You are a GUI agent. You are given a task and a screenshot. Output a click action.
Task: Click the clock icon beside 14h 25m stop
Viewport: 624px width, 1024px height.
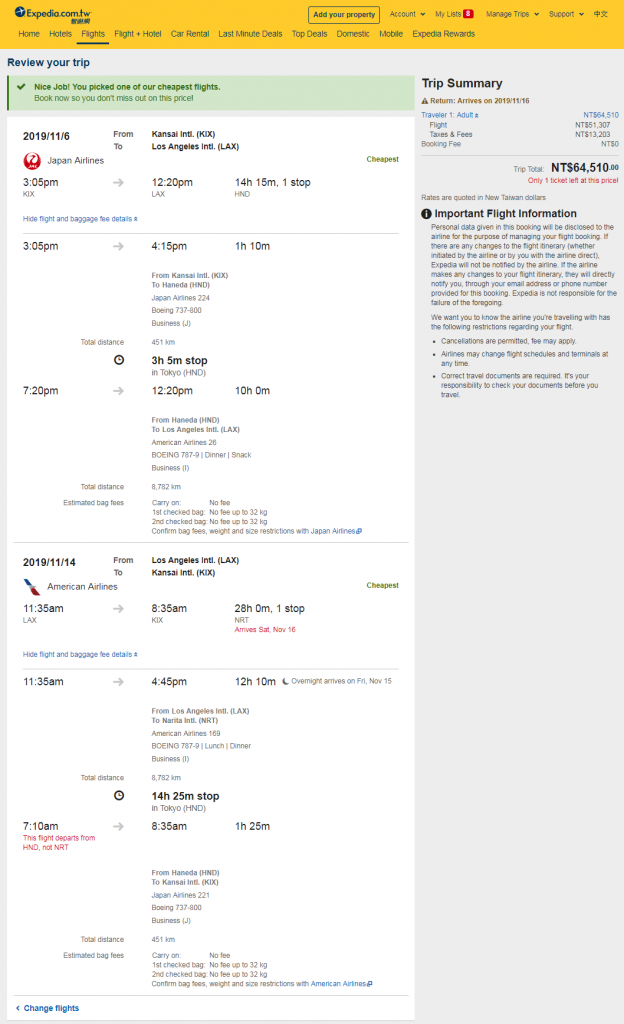pyautogui.click(x=119, y=795)
